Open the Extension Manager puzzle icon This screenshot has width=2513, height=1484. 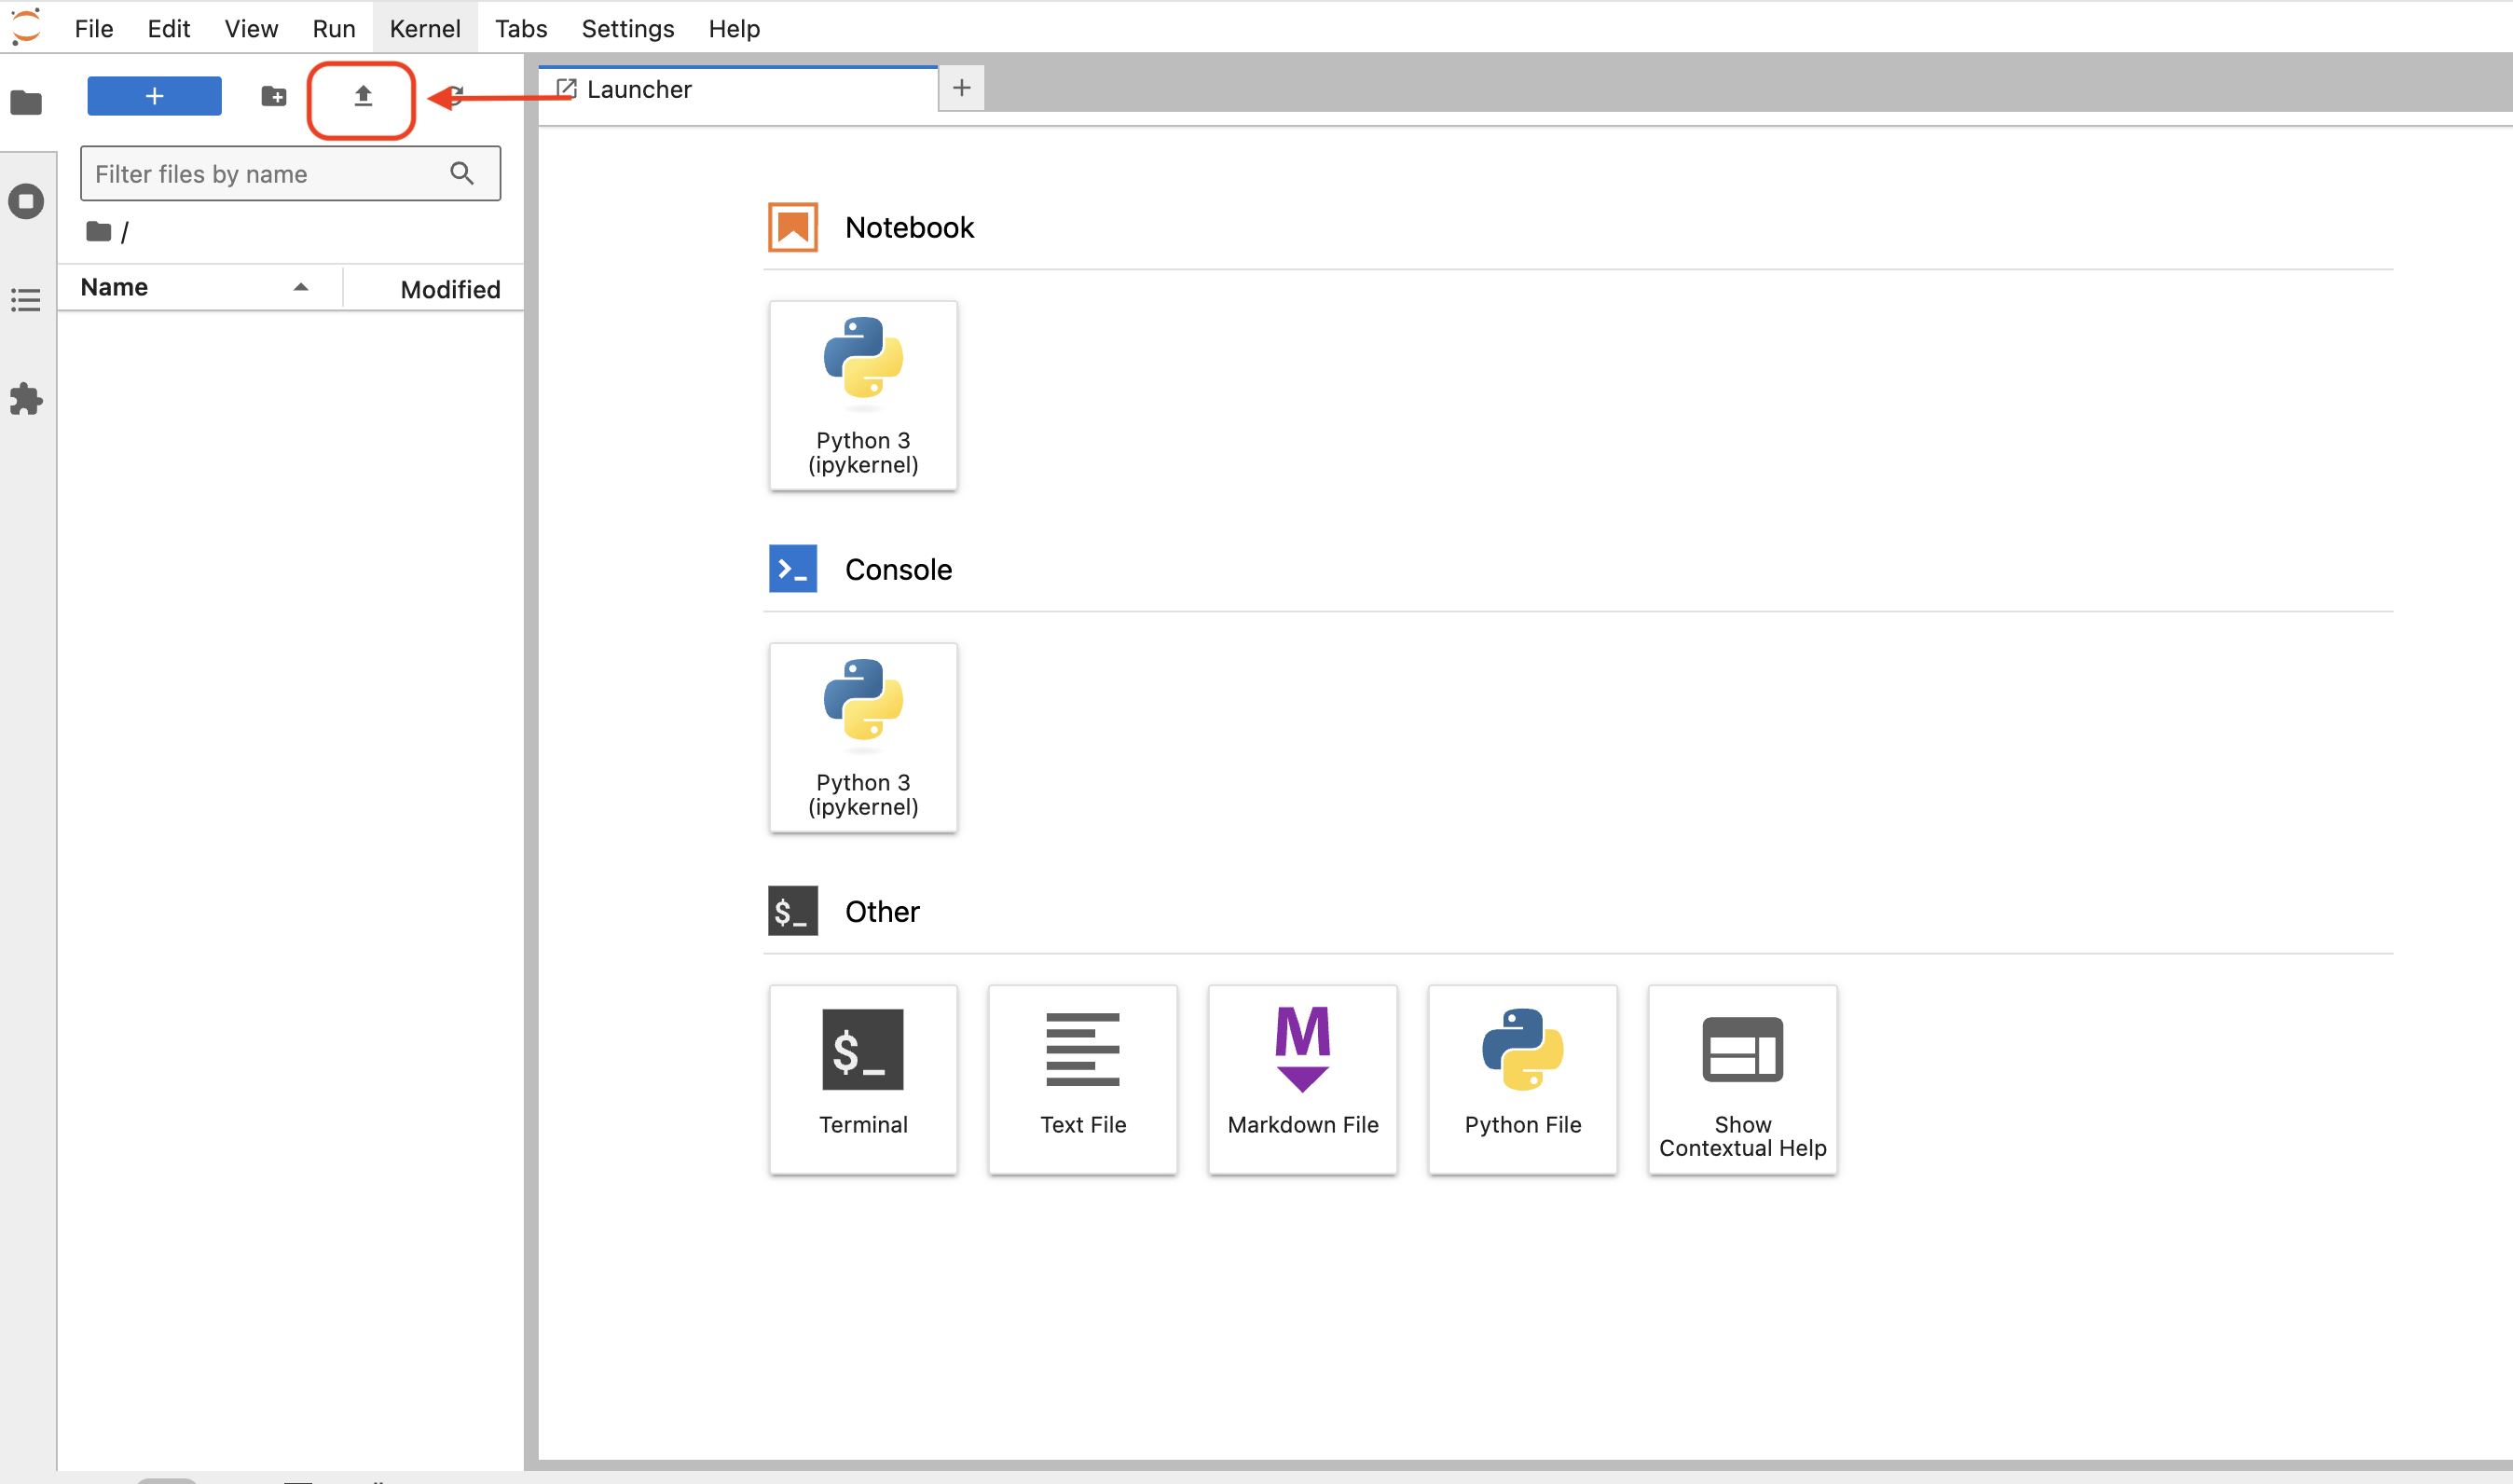point(26,399)
